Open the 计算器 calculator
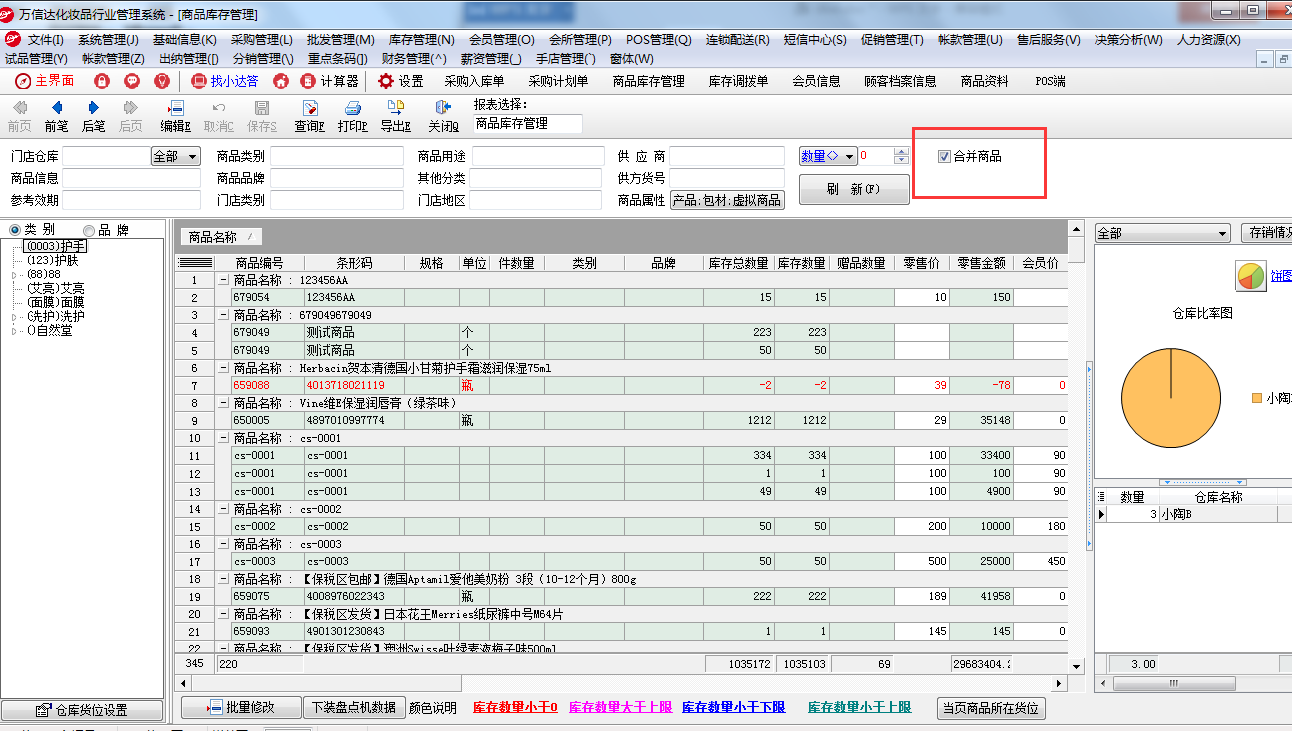 tap(330, 81)
